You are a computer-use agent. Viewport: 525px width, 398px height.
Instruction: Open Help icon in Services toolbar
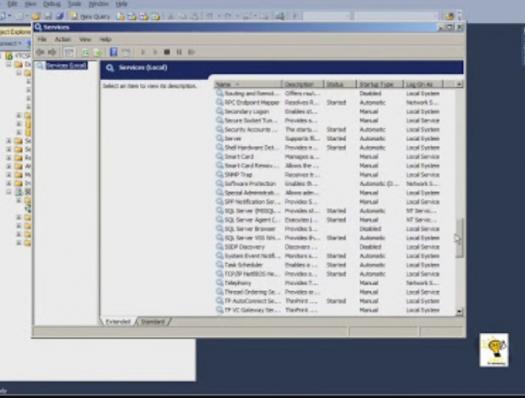(x=114, y=52)
